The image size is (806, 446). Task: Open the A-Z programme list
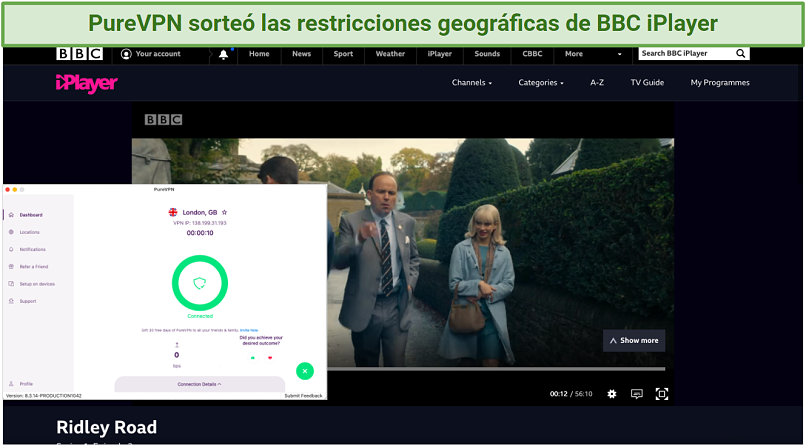(597, 83)
